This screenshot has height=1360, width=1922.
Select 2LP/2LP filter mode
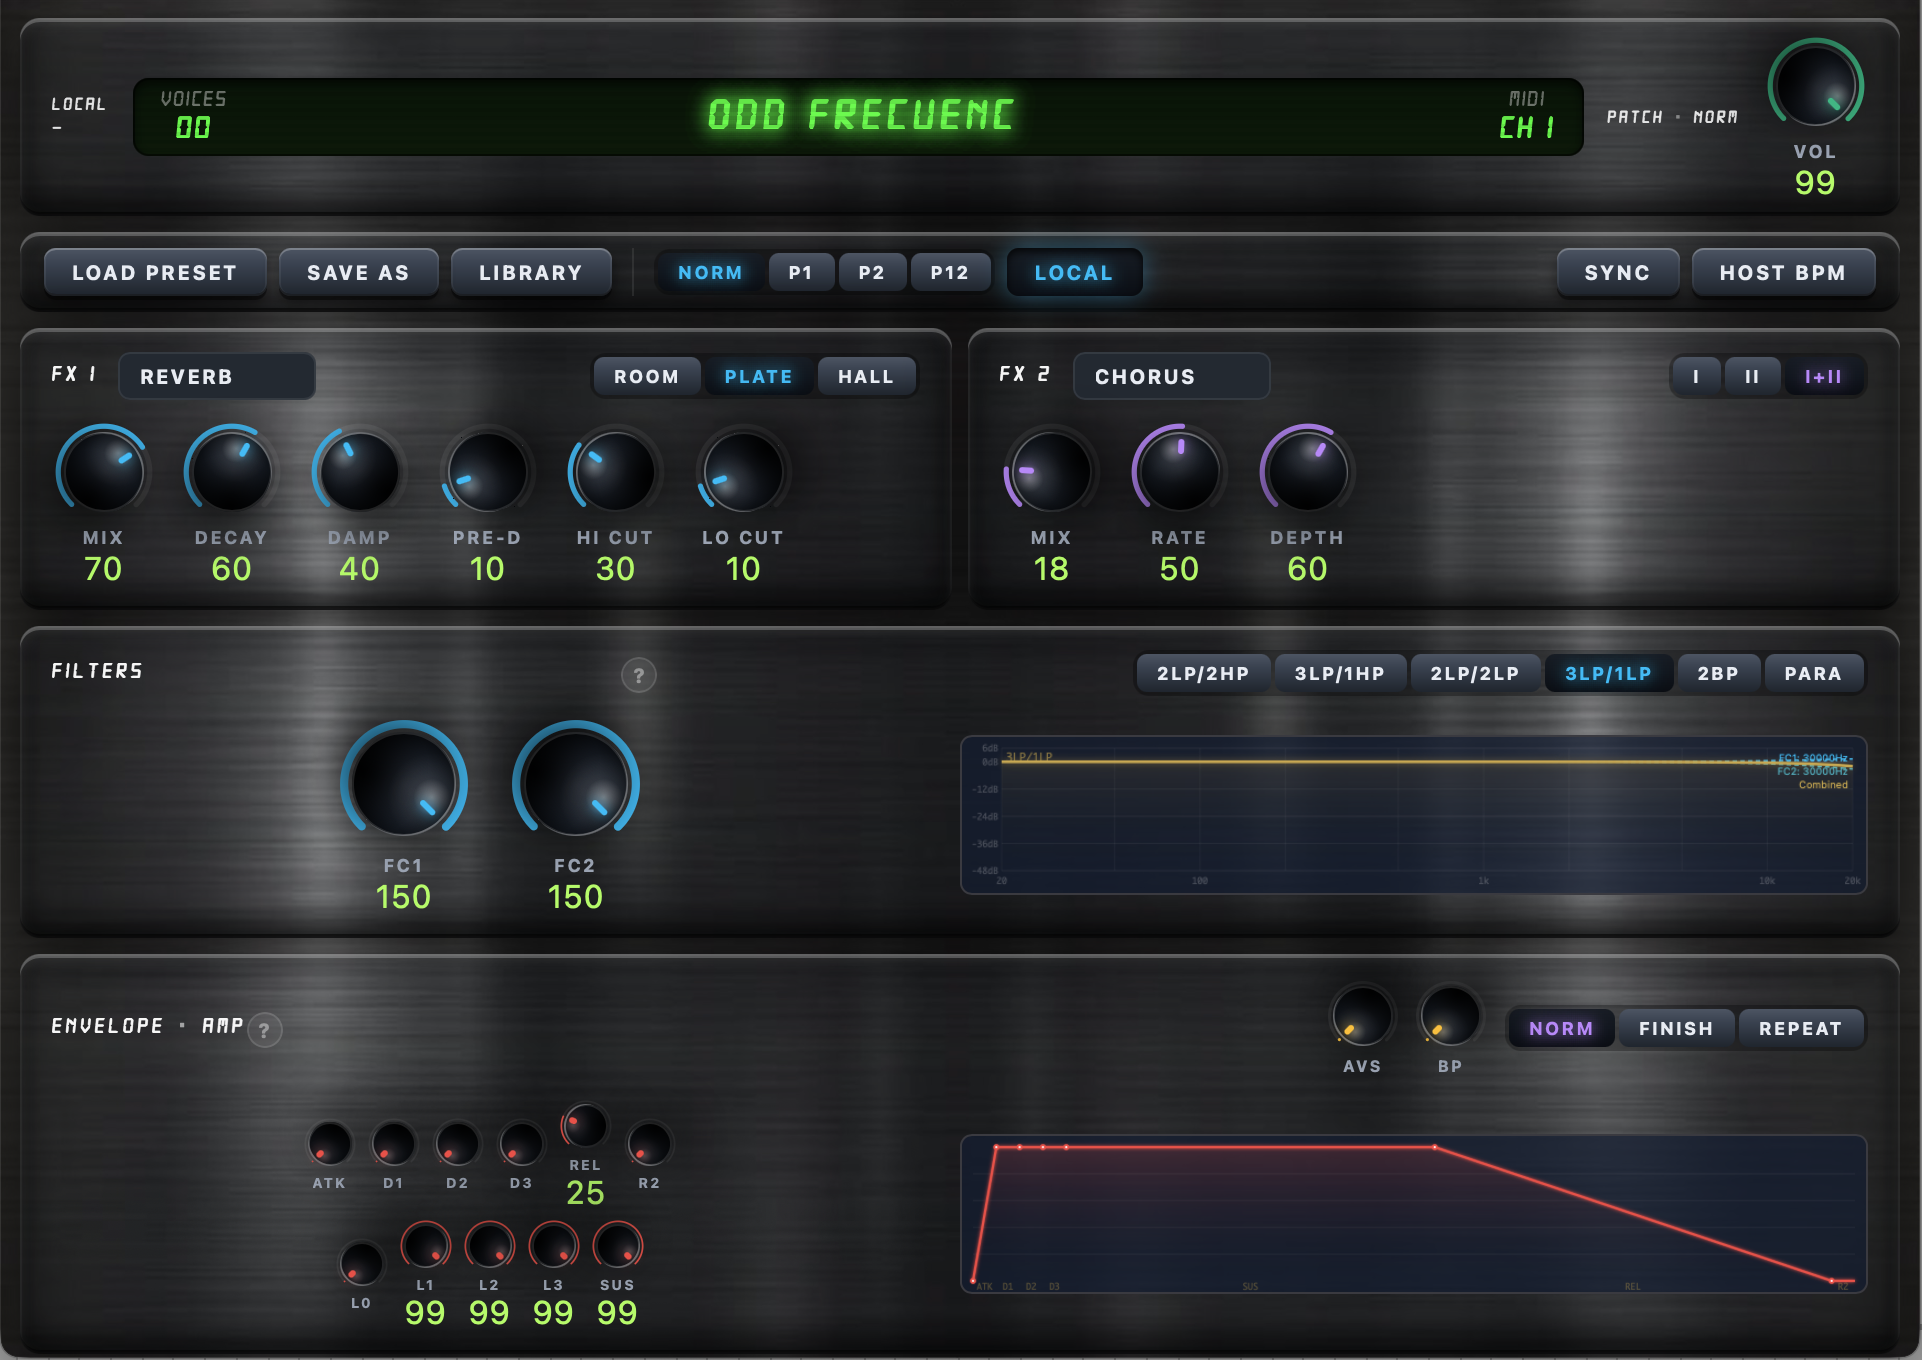(x=1475, y=674)
